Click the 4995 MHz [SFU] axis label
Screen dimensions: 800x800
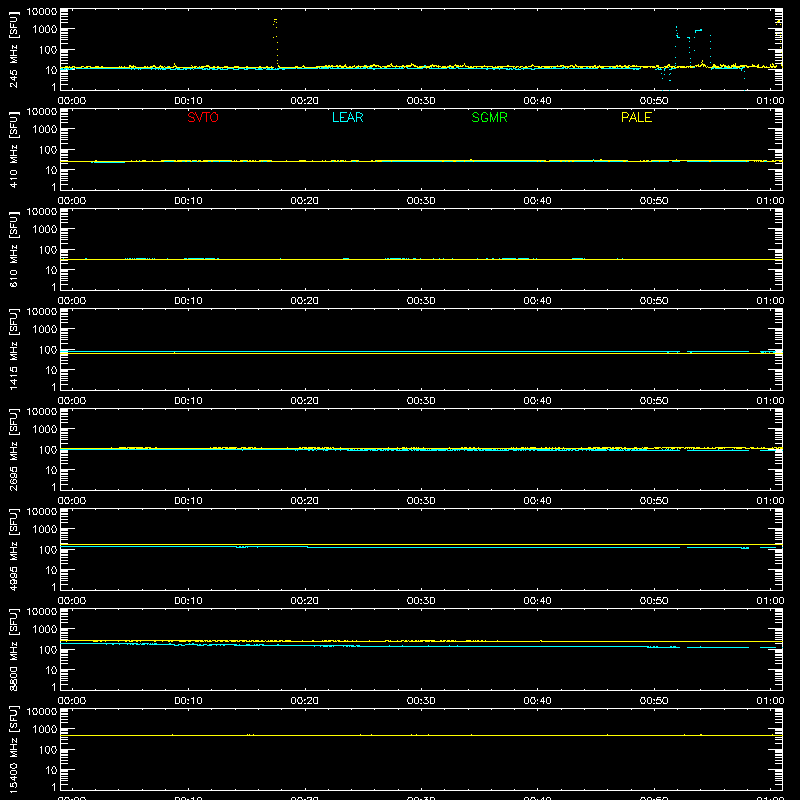coord(13,549)
